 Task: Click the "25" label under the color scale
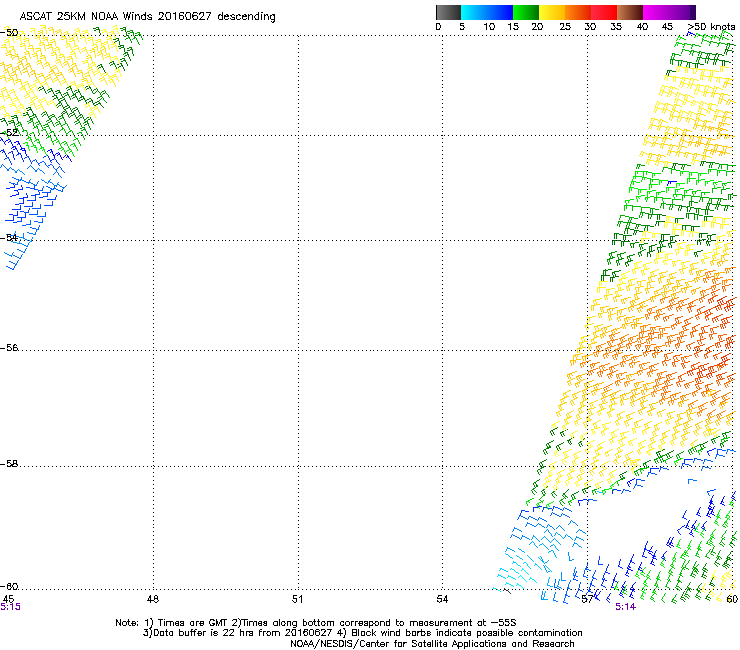pyautogui.click(x=565, y=27)
